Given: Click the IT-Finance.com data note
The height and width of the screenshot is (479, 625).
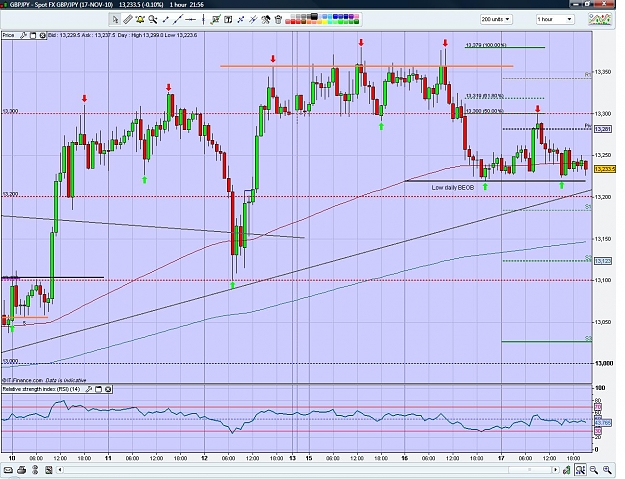Looking at the screenshot, I should point(44,380).
